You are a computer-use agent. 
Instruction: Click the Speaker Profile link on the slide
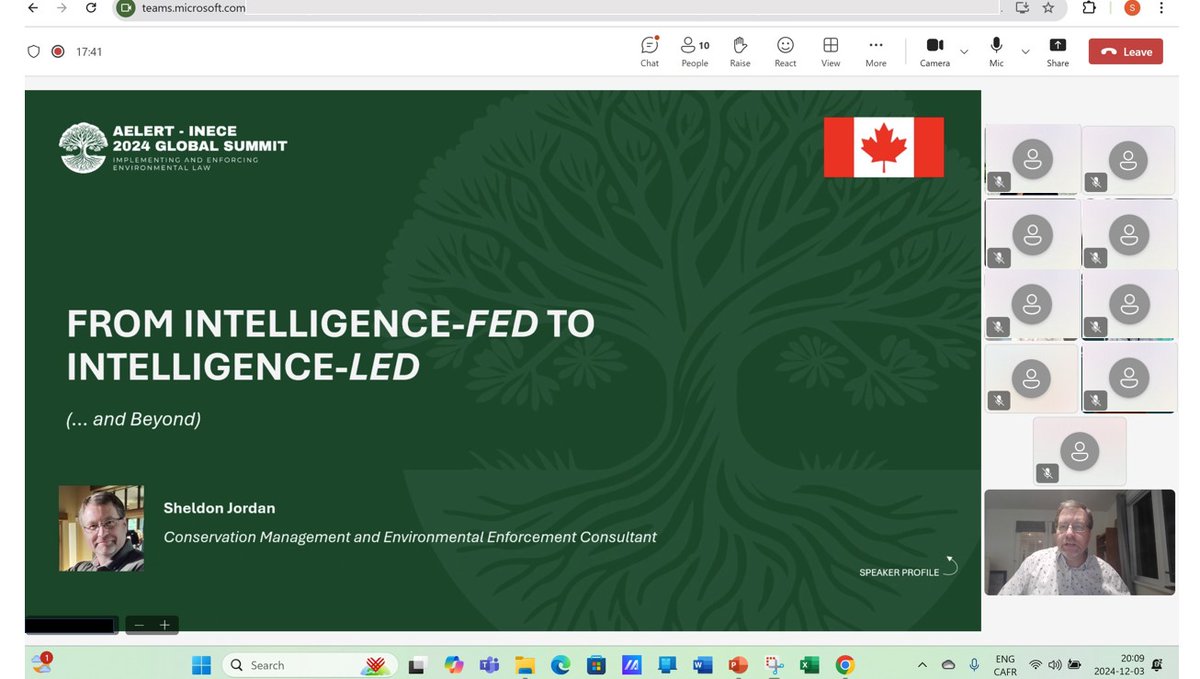point(899,571)
